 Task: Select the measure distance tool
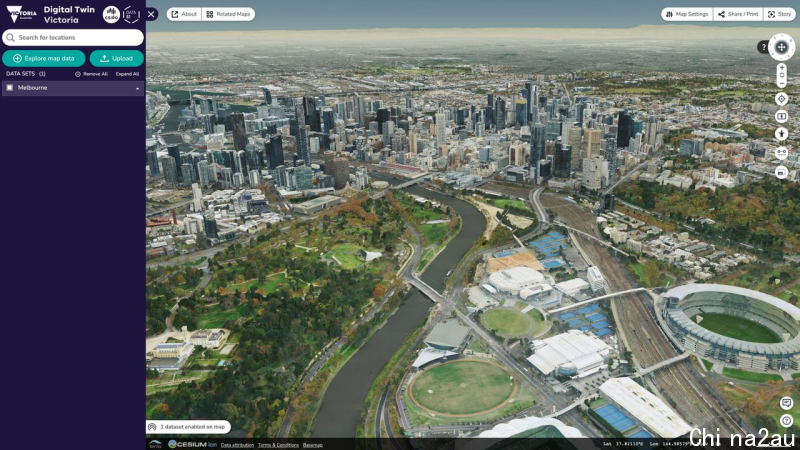tap(781, 153)
